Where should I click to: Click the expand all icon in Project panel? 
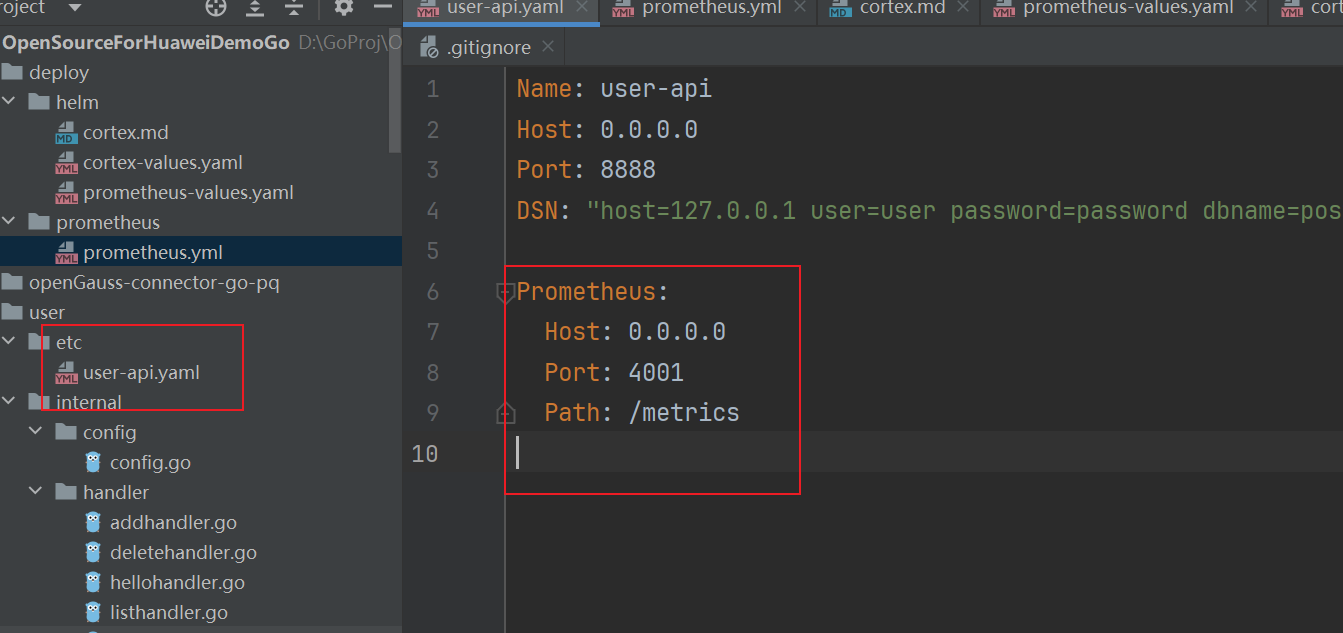pyautogui.click(x=255, y=8)
